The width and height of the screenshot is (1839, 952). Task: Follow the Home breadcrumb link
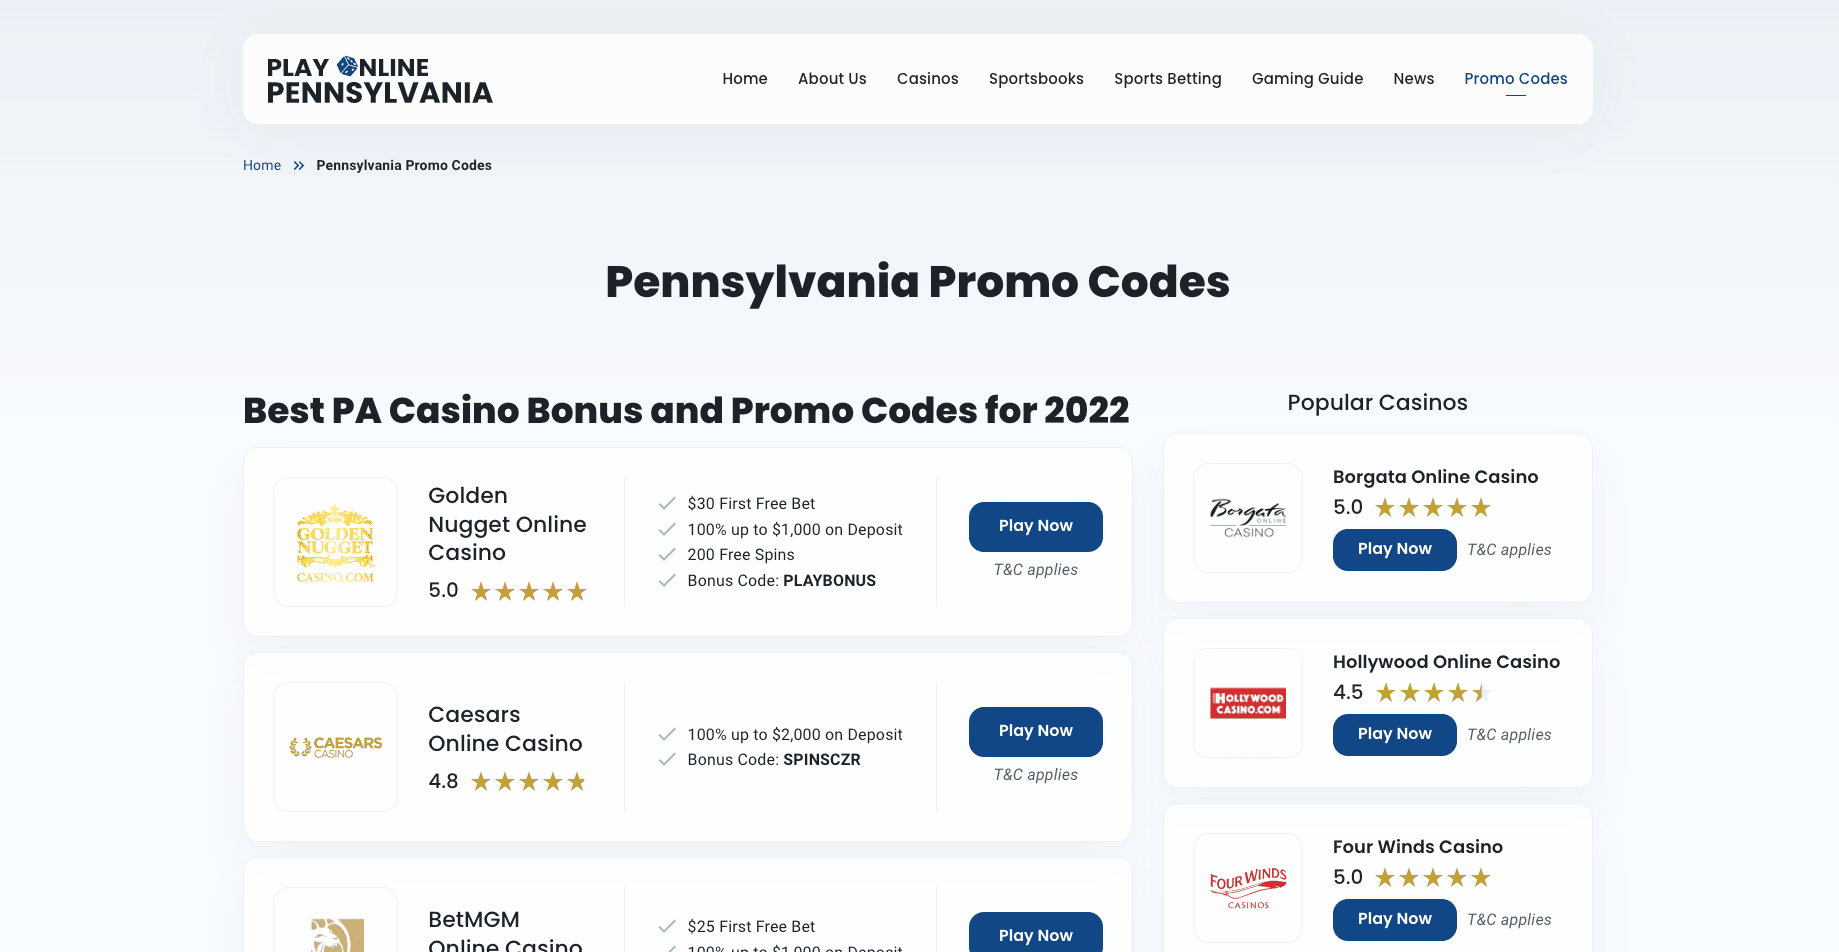click(262, 166)
